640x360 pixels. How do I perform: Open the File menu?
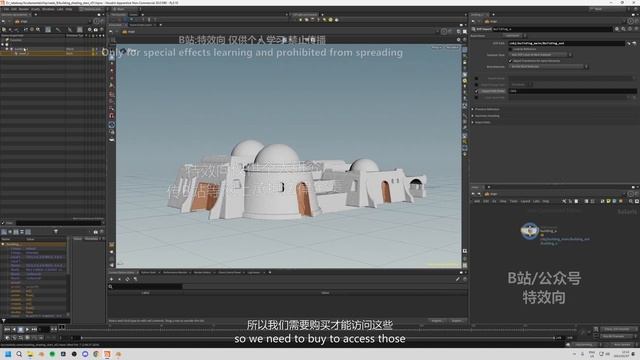pyautogui.click(x=6, y=9)
